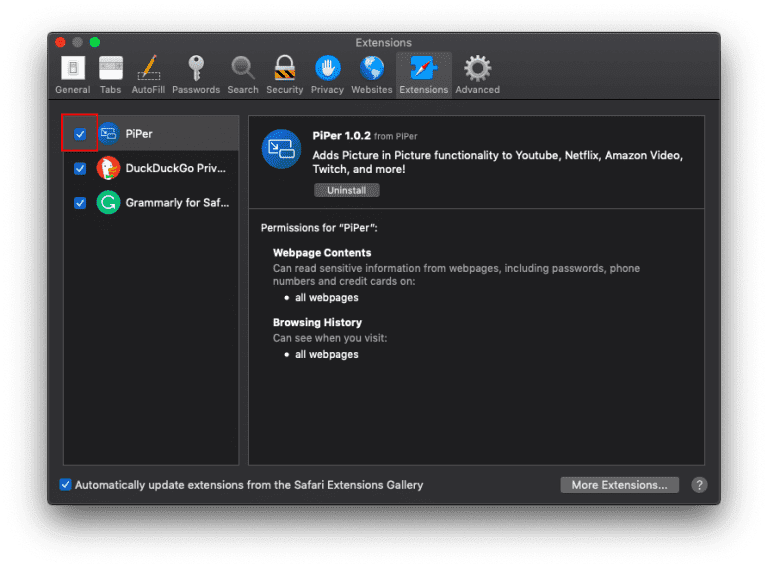
Task: Open the Advanced gear pane
Action: (478, 75)
